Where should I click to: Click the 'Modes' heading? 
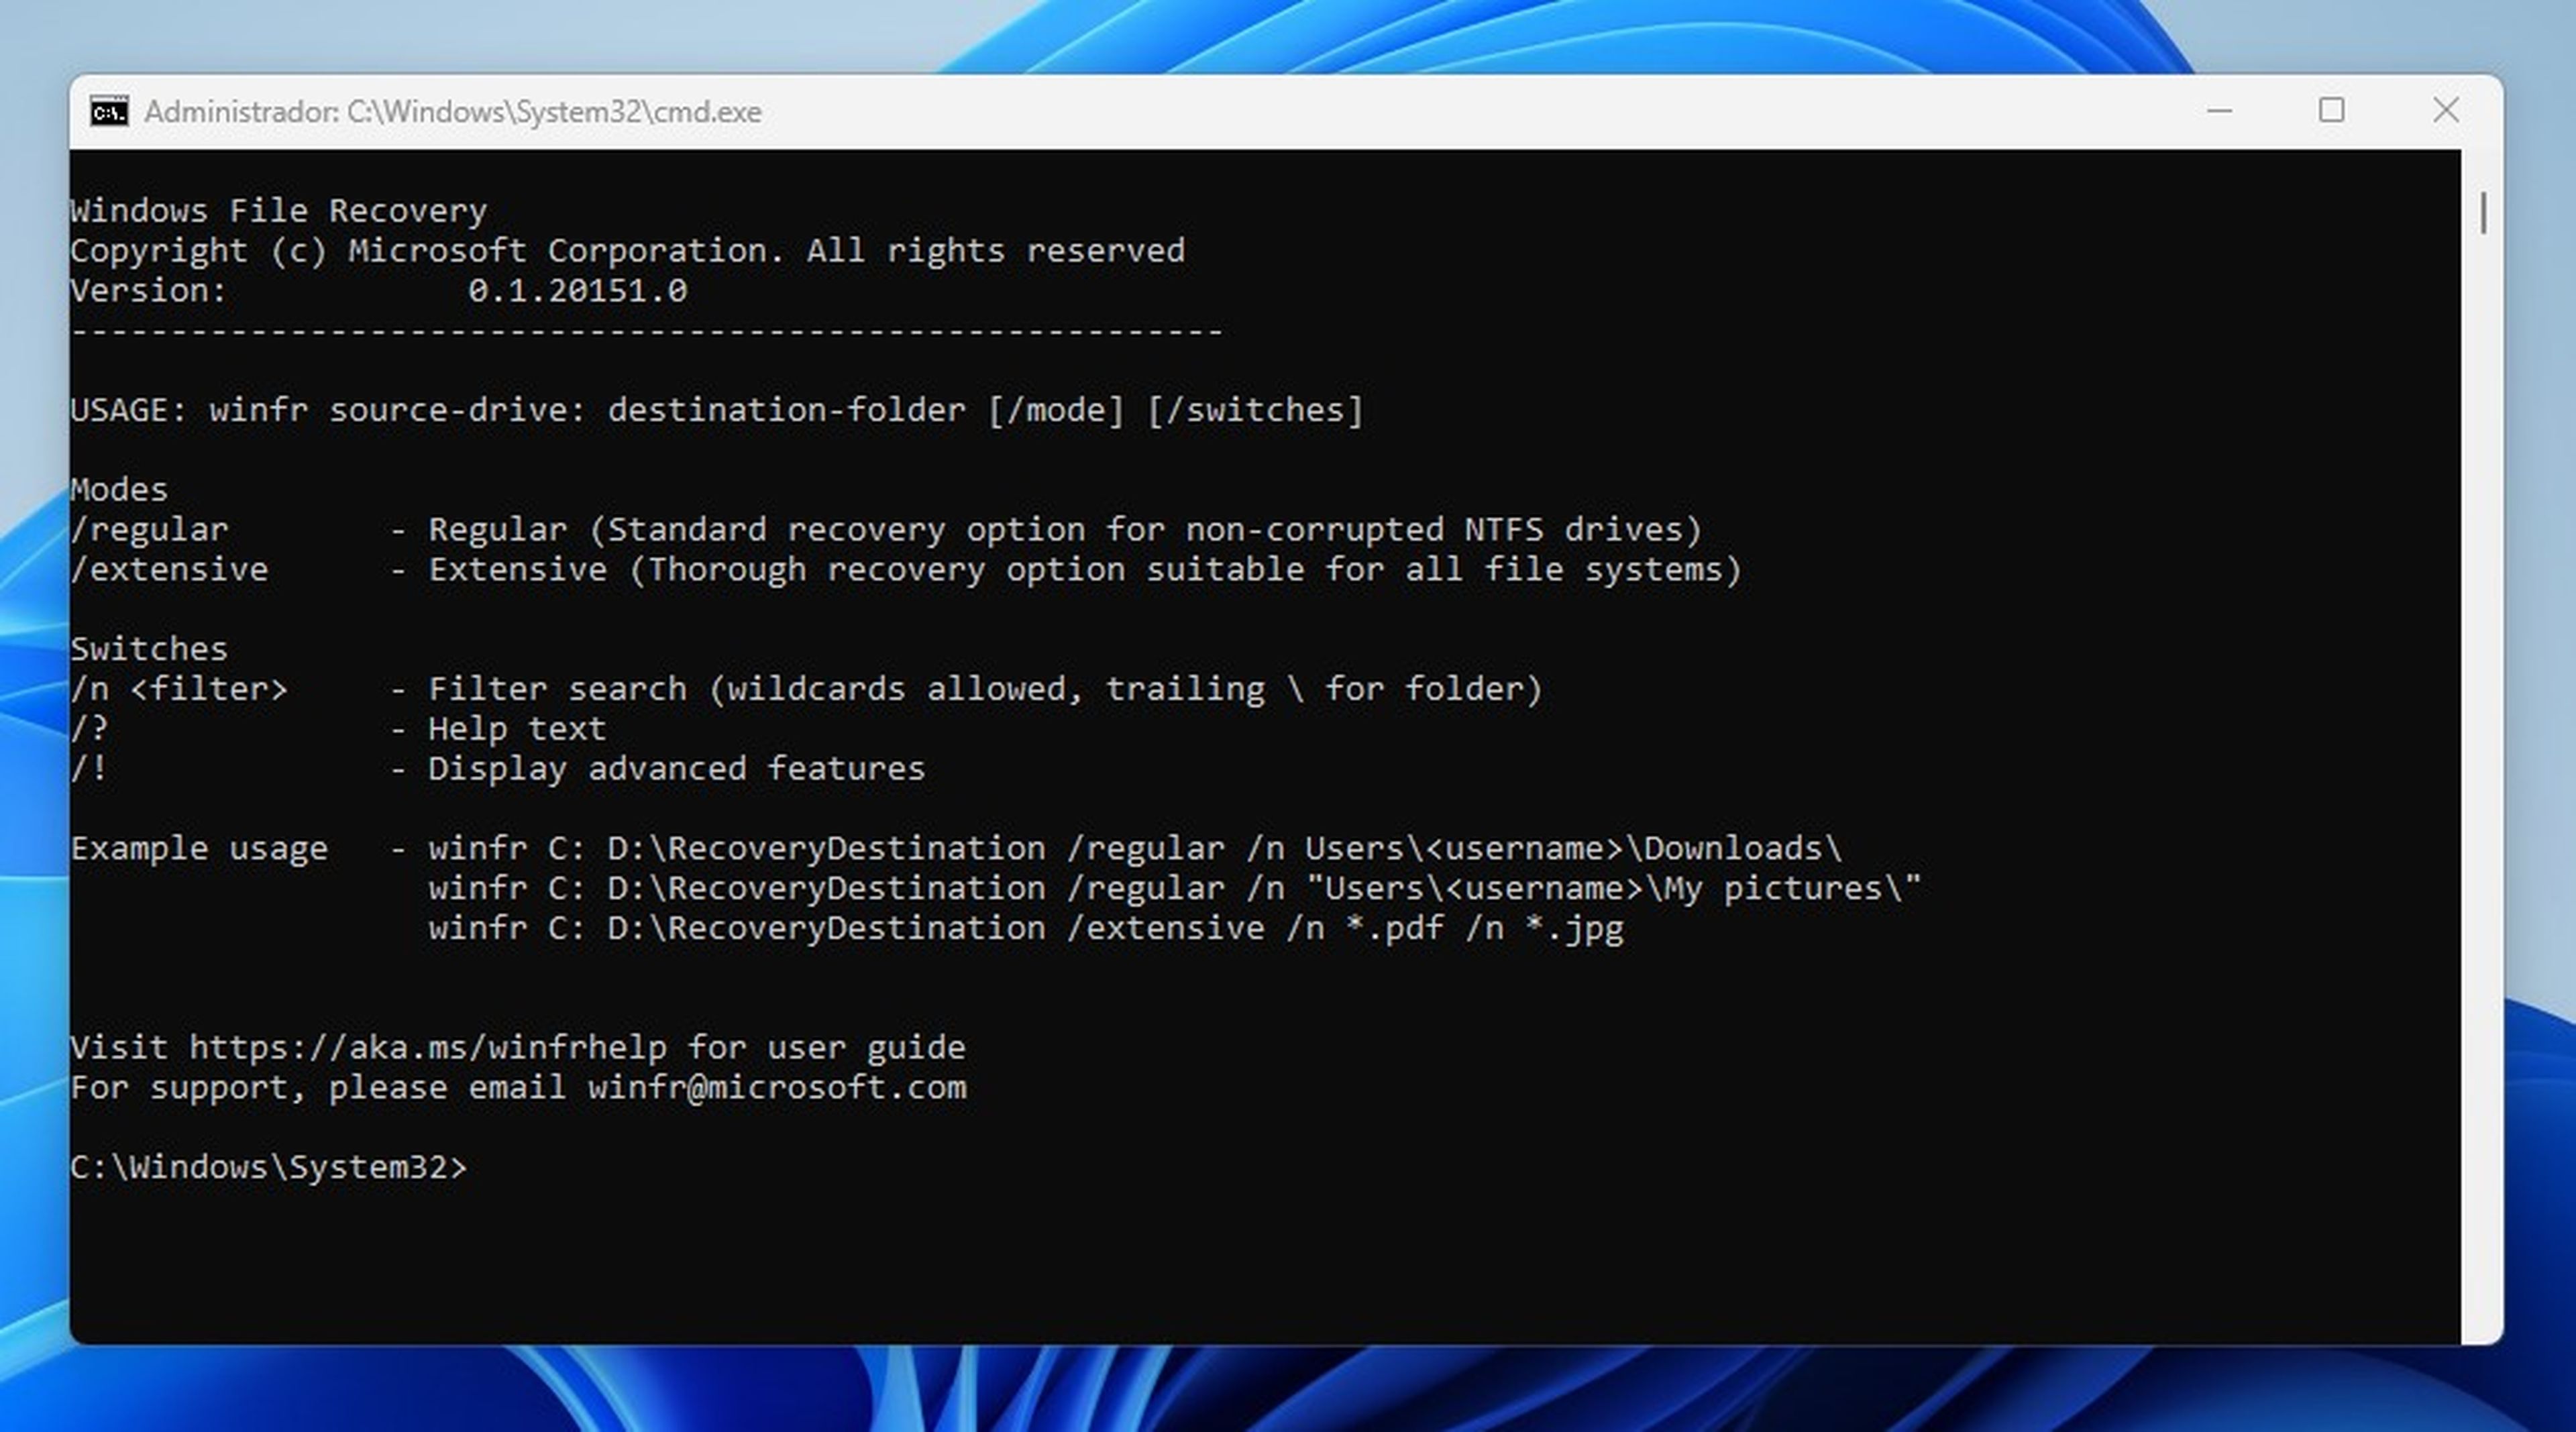[119, 490]
